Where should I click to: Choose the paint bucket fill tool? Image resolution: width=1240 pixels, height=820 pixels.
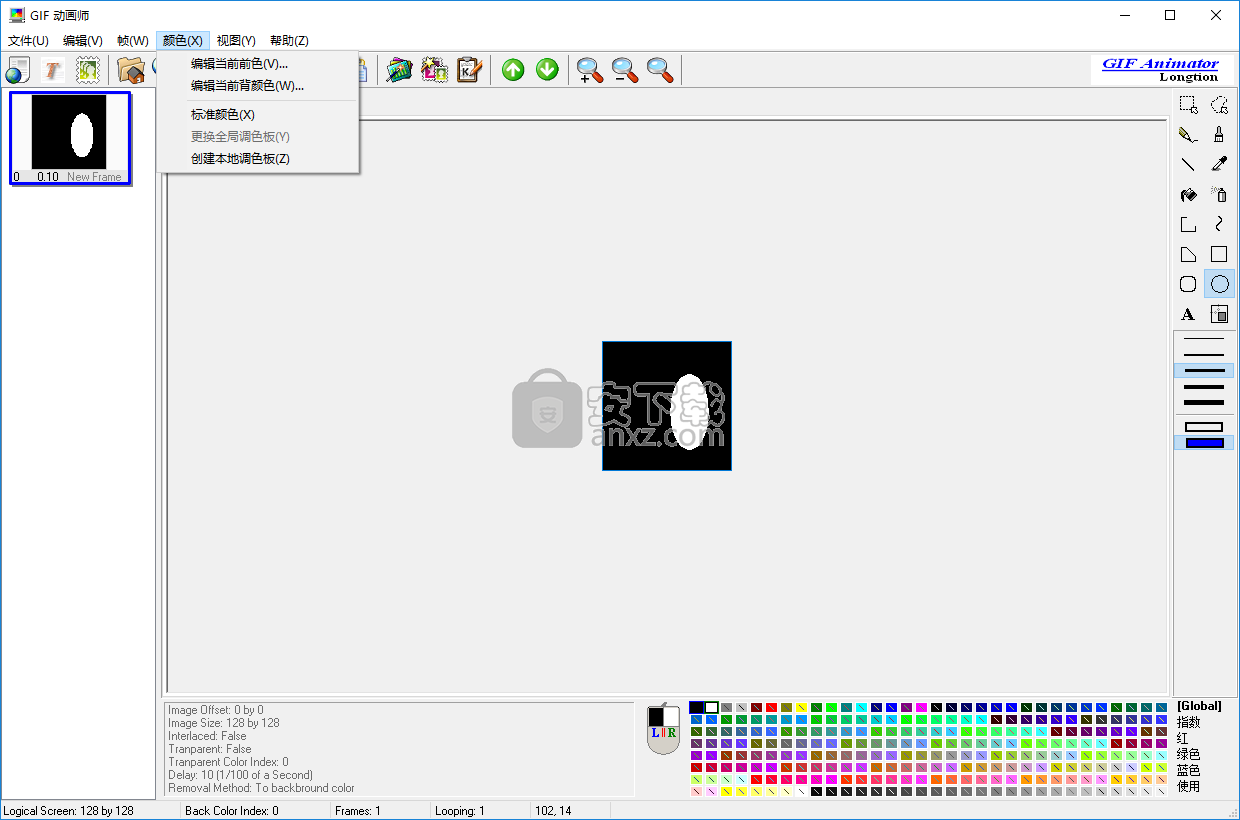click(x=1188, y=195)
